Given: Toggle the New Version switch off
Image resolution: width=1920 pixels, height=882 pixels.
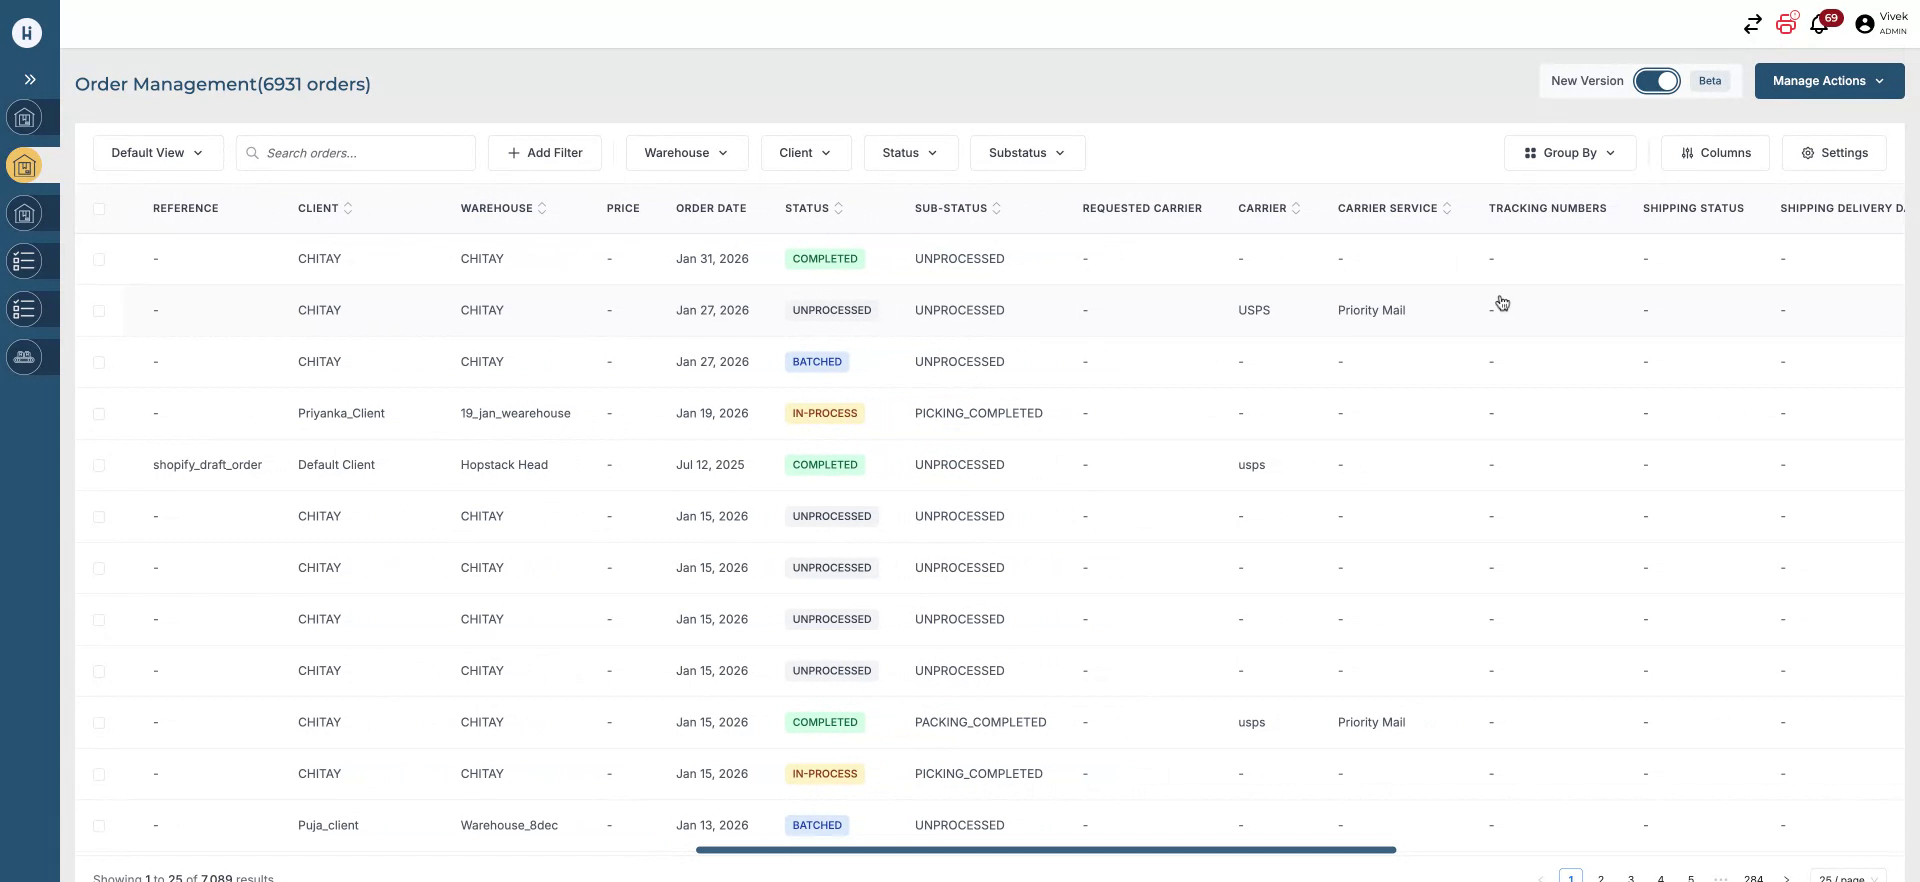Looking at the screenshot, I should pos(1657,81).
